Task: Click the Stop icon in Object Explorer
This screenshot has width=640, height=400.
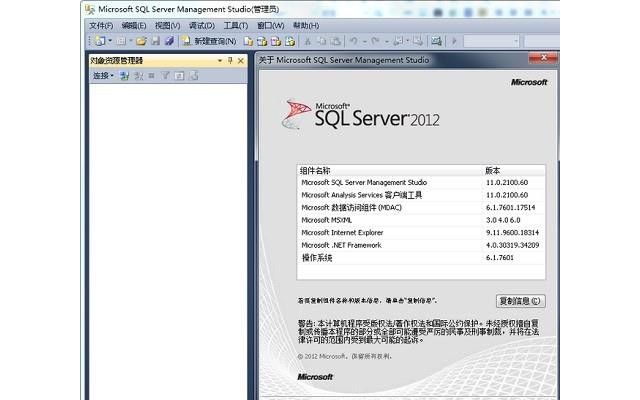Action: (x=151, y=76)
